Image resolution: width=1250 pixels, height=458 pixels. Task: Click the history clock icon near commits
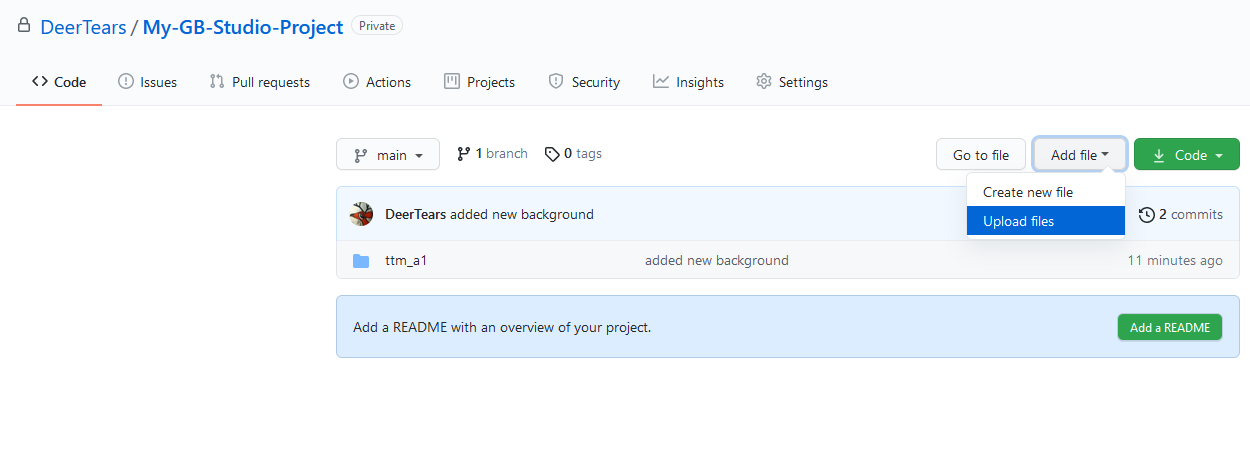click(1147, 214)
